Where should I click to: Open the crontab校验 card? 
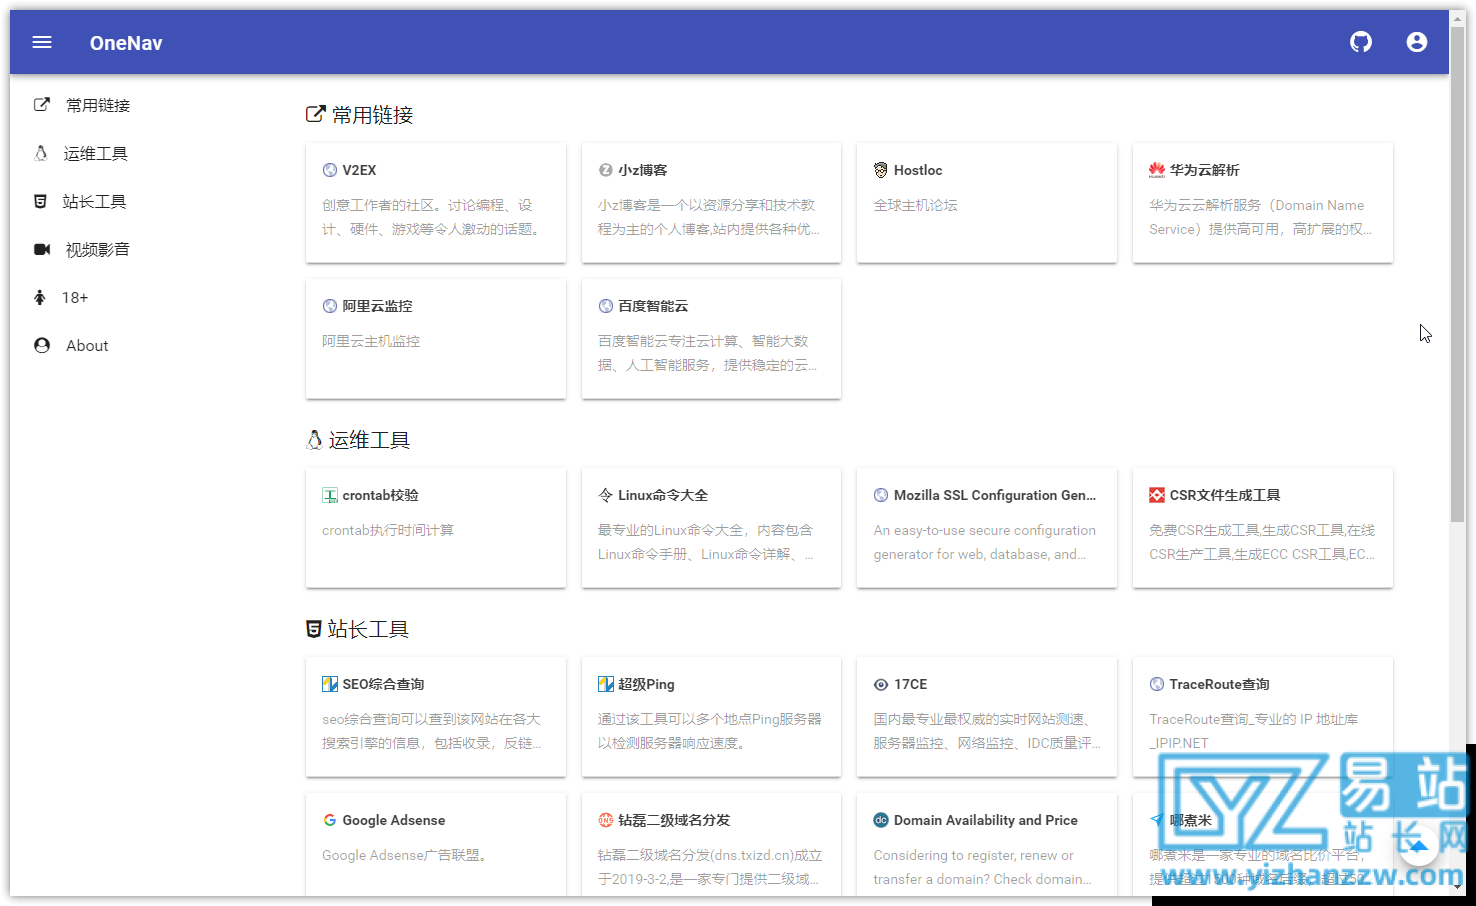click(436, 528)
